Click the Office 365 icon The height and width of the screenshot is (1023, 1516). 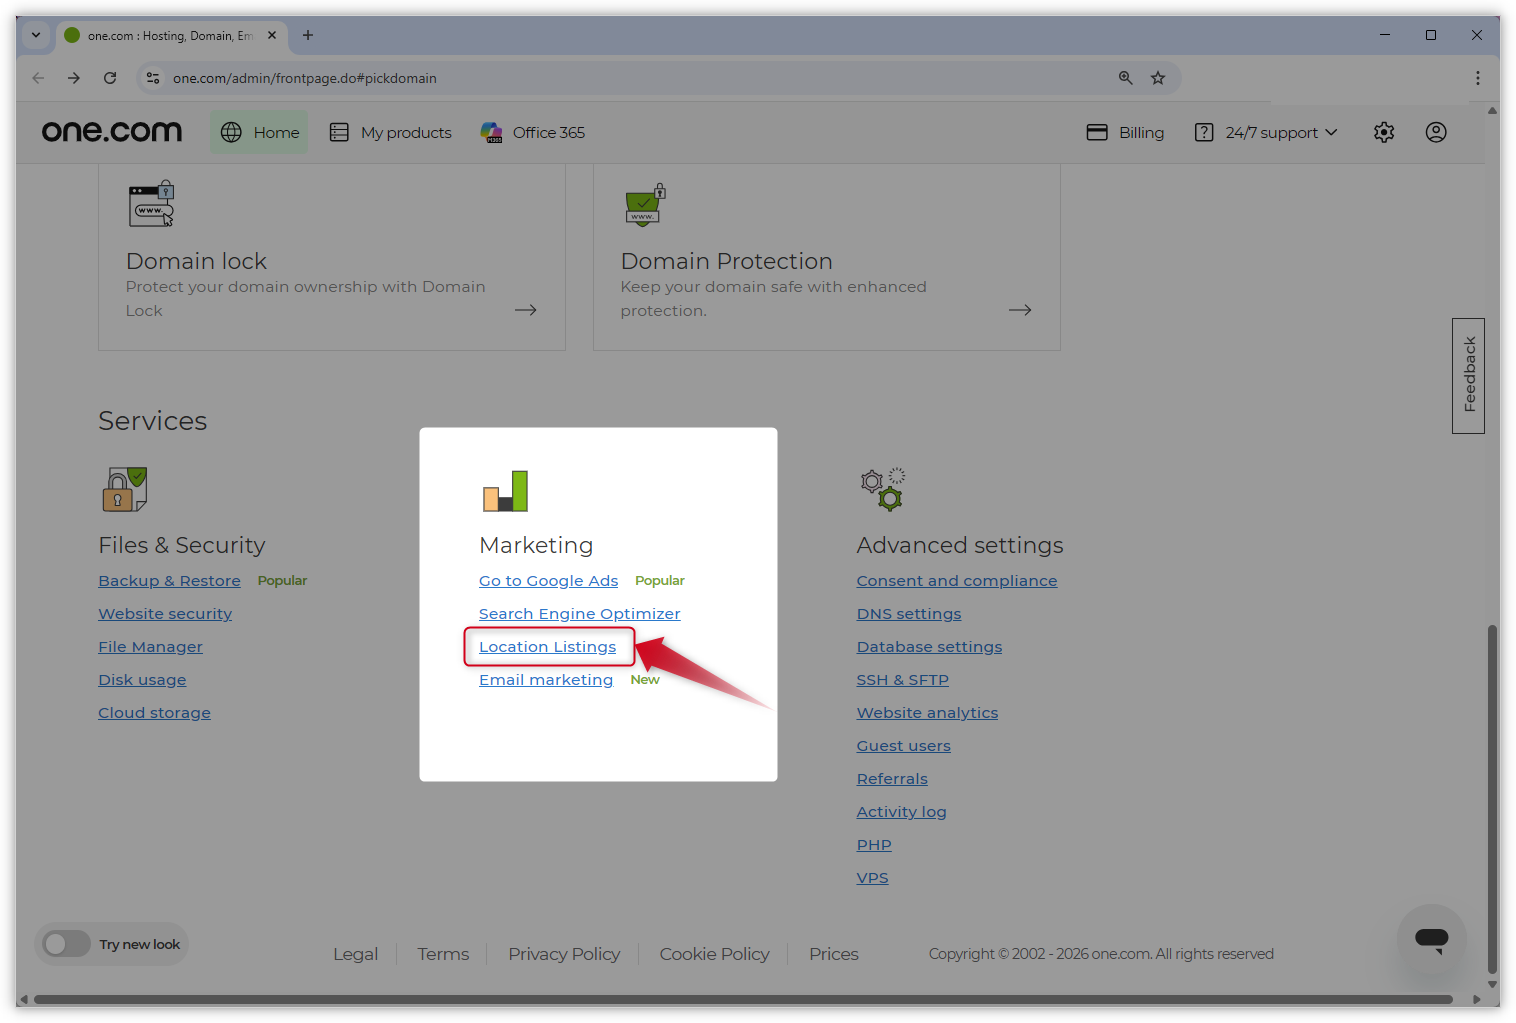(491, 131)
